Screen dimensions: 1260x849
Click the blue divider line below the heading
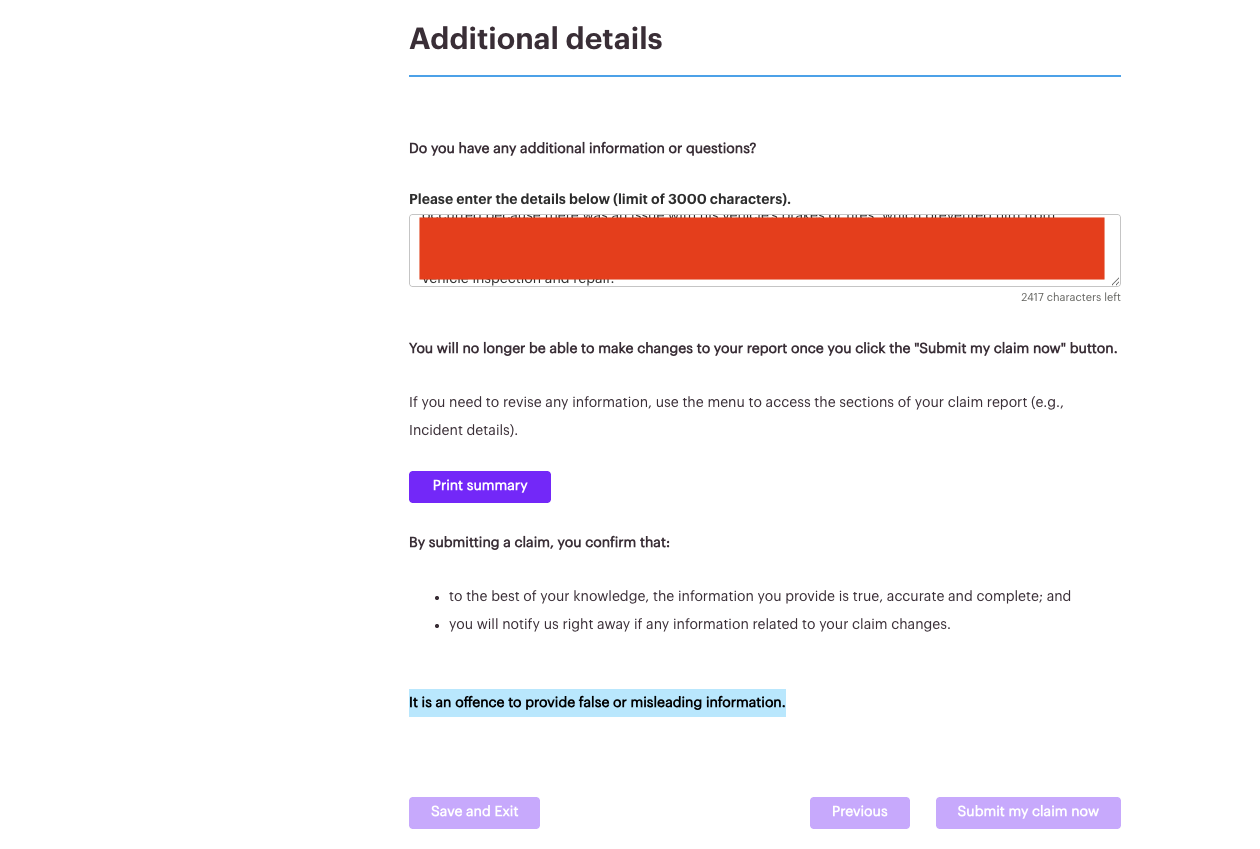[x=764, y=76]
